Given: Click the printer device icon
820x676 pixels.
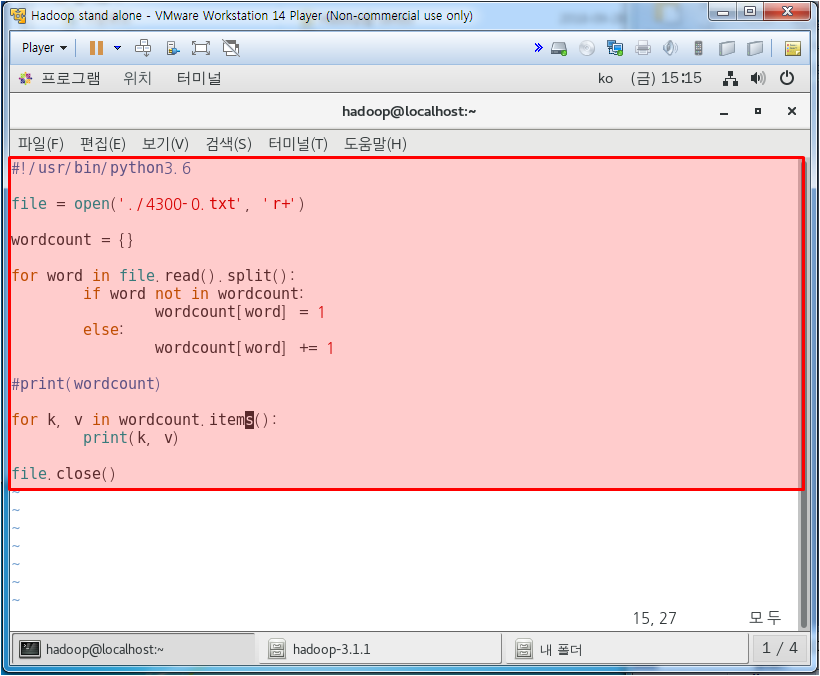Looking at the screenshot, I should click(x=643, y=49).
